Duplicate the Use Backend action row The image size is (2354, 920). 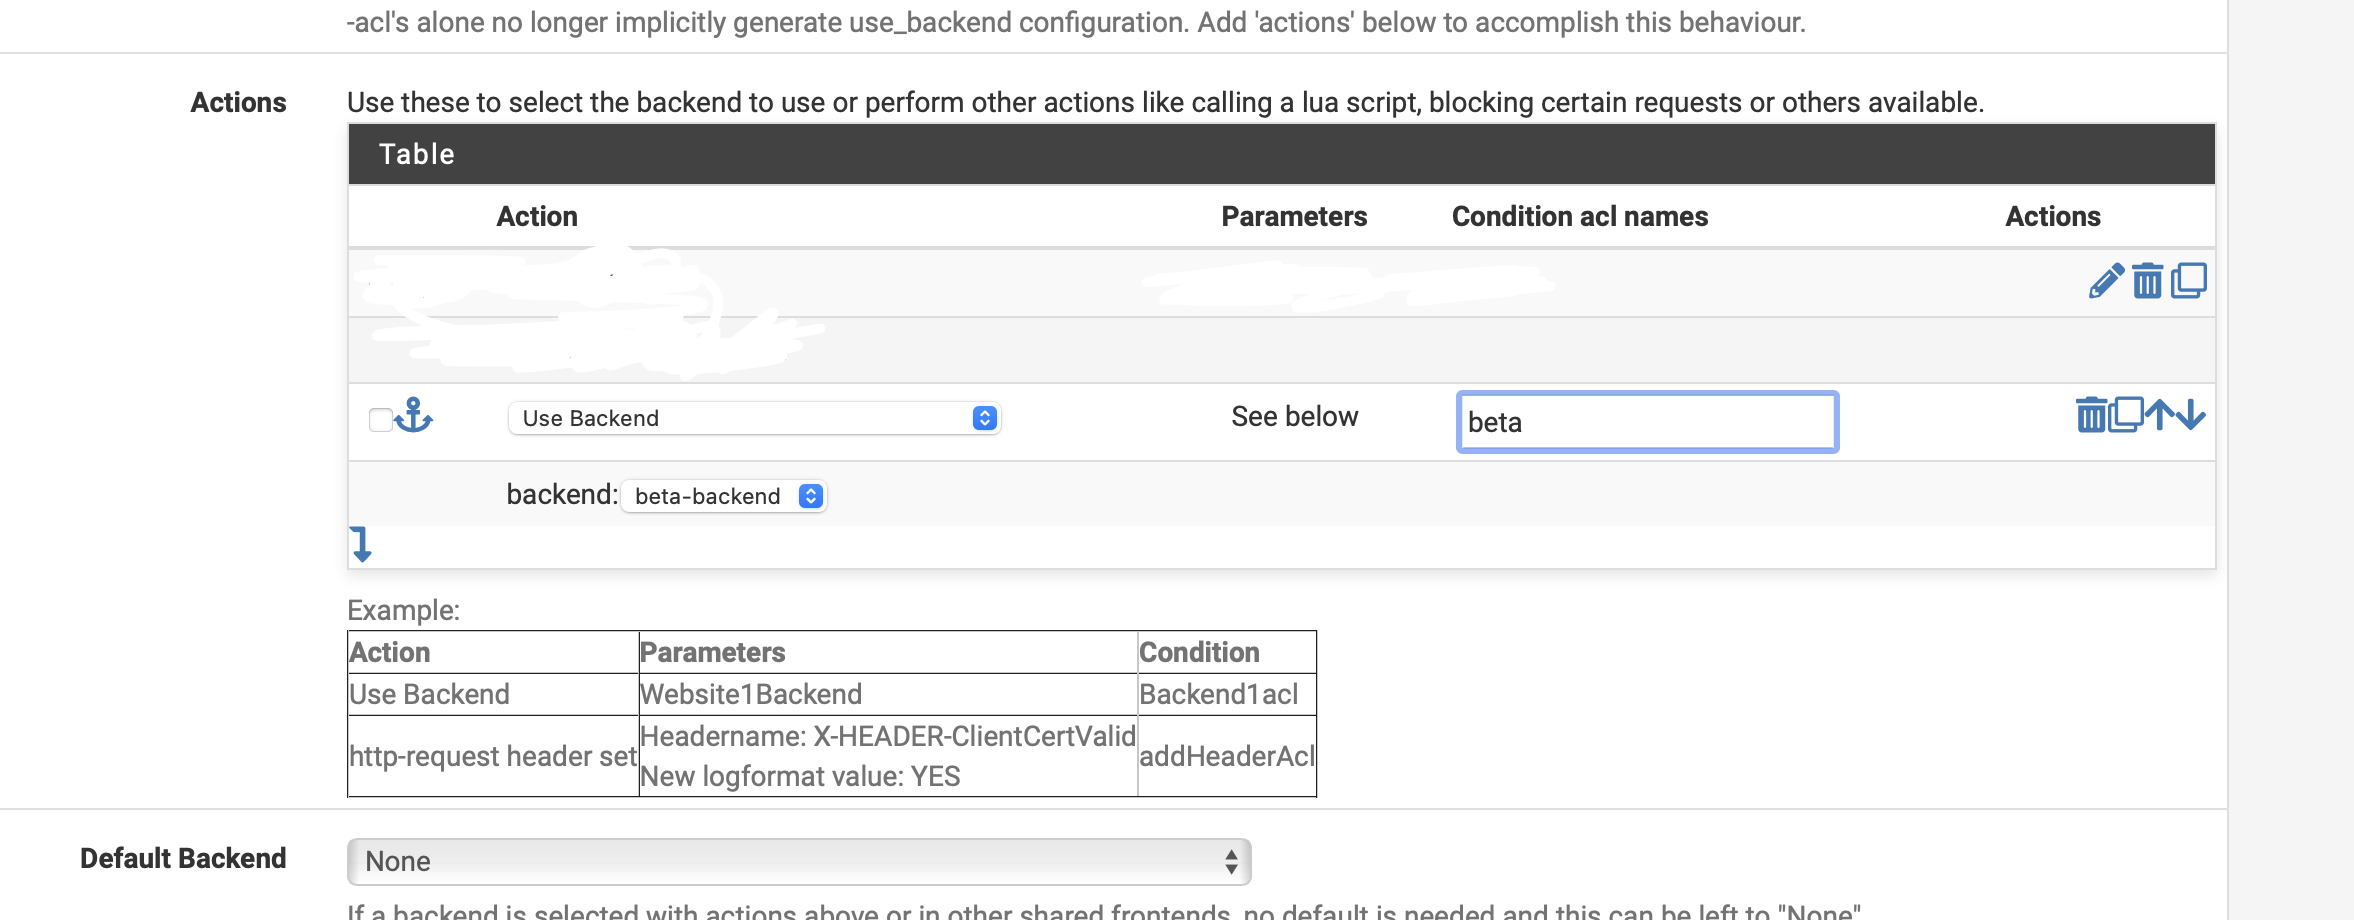coord(2126,415)
